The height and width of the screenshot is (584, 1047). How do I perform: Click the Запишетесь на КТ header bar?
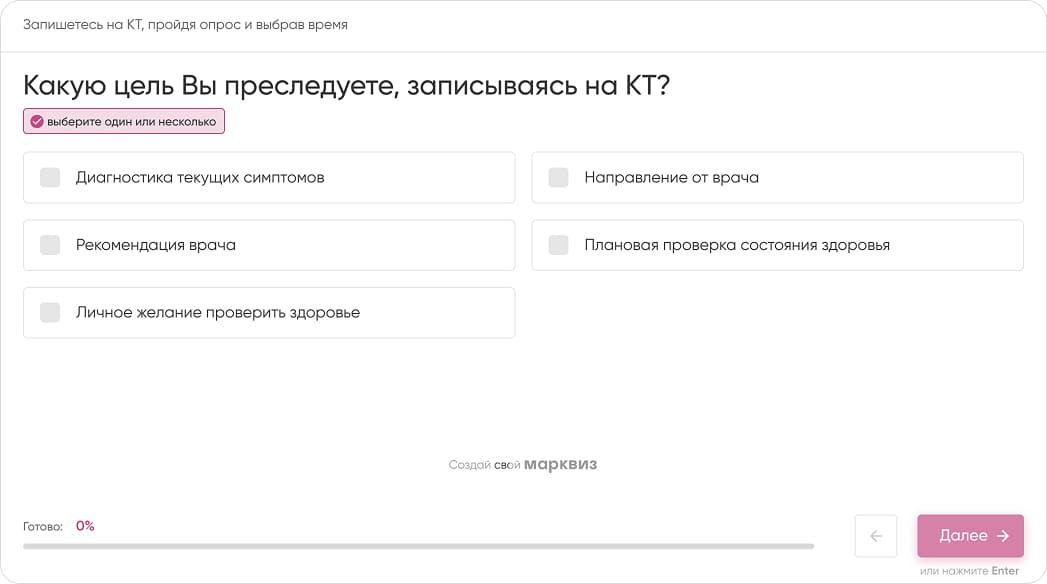[x=185, y=25]
